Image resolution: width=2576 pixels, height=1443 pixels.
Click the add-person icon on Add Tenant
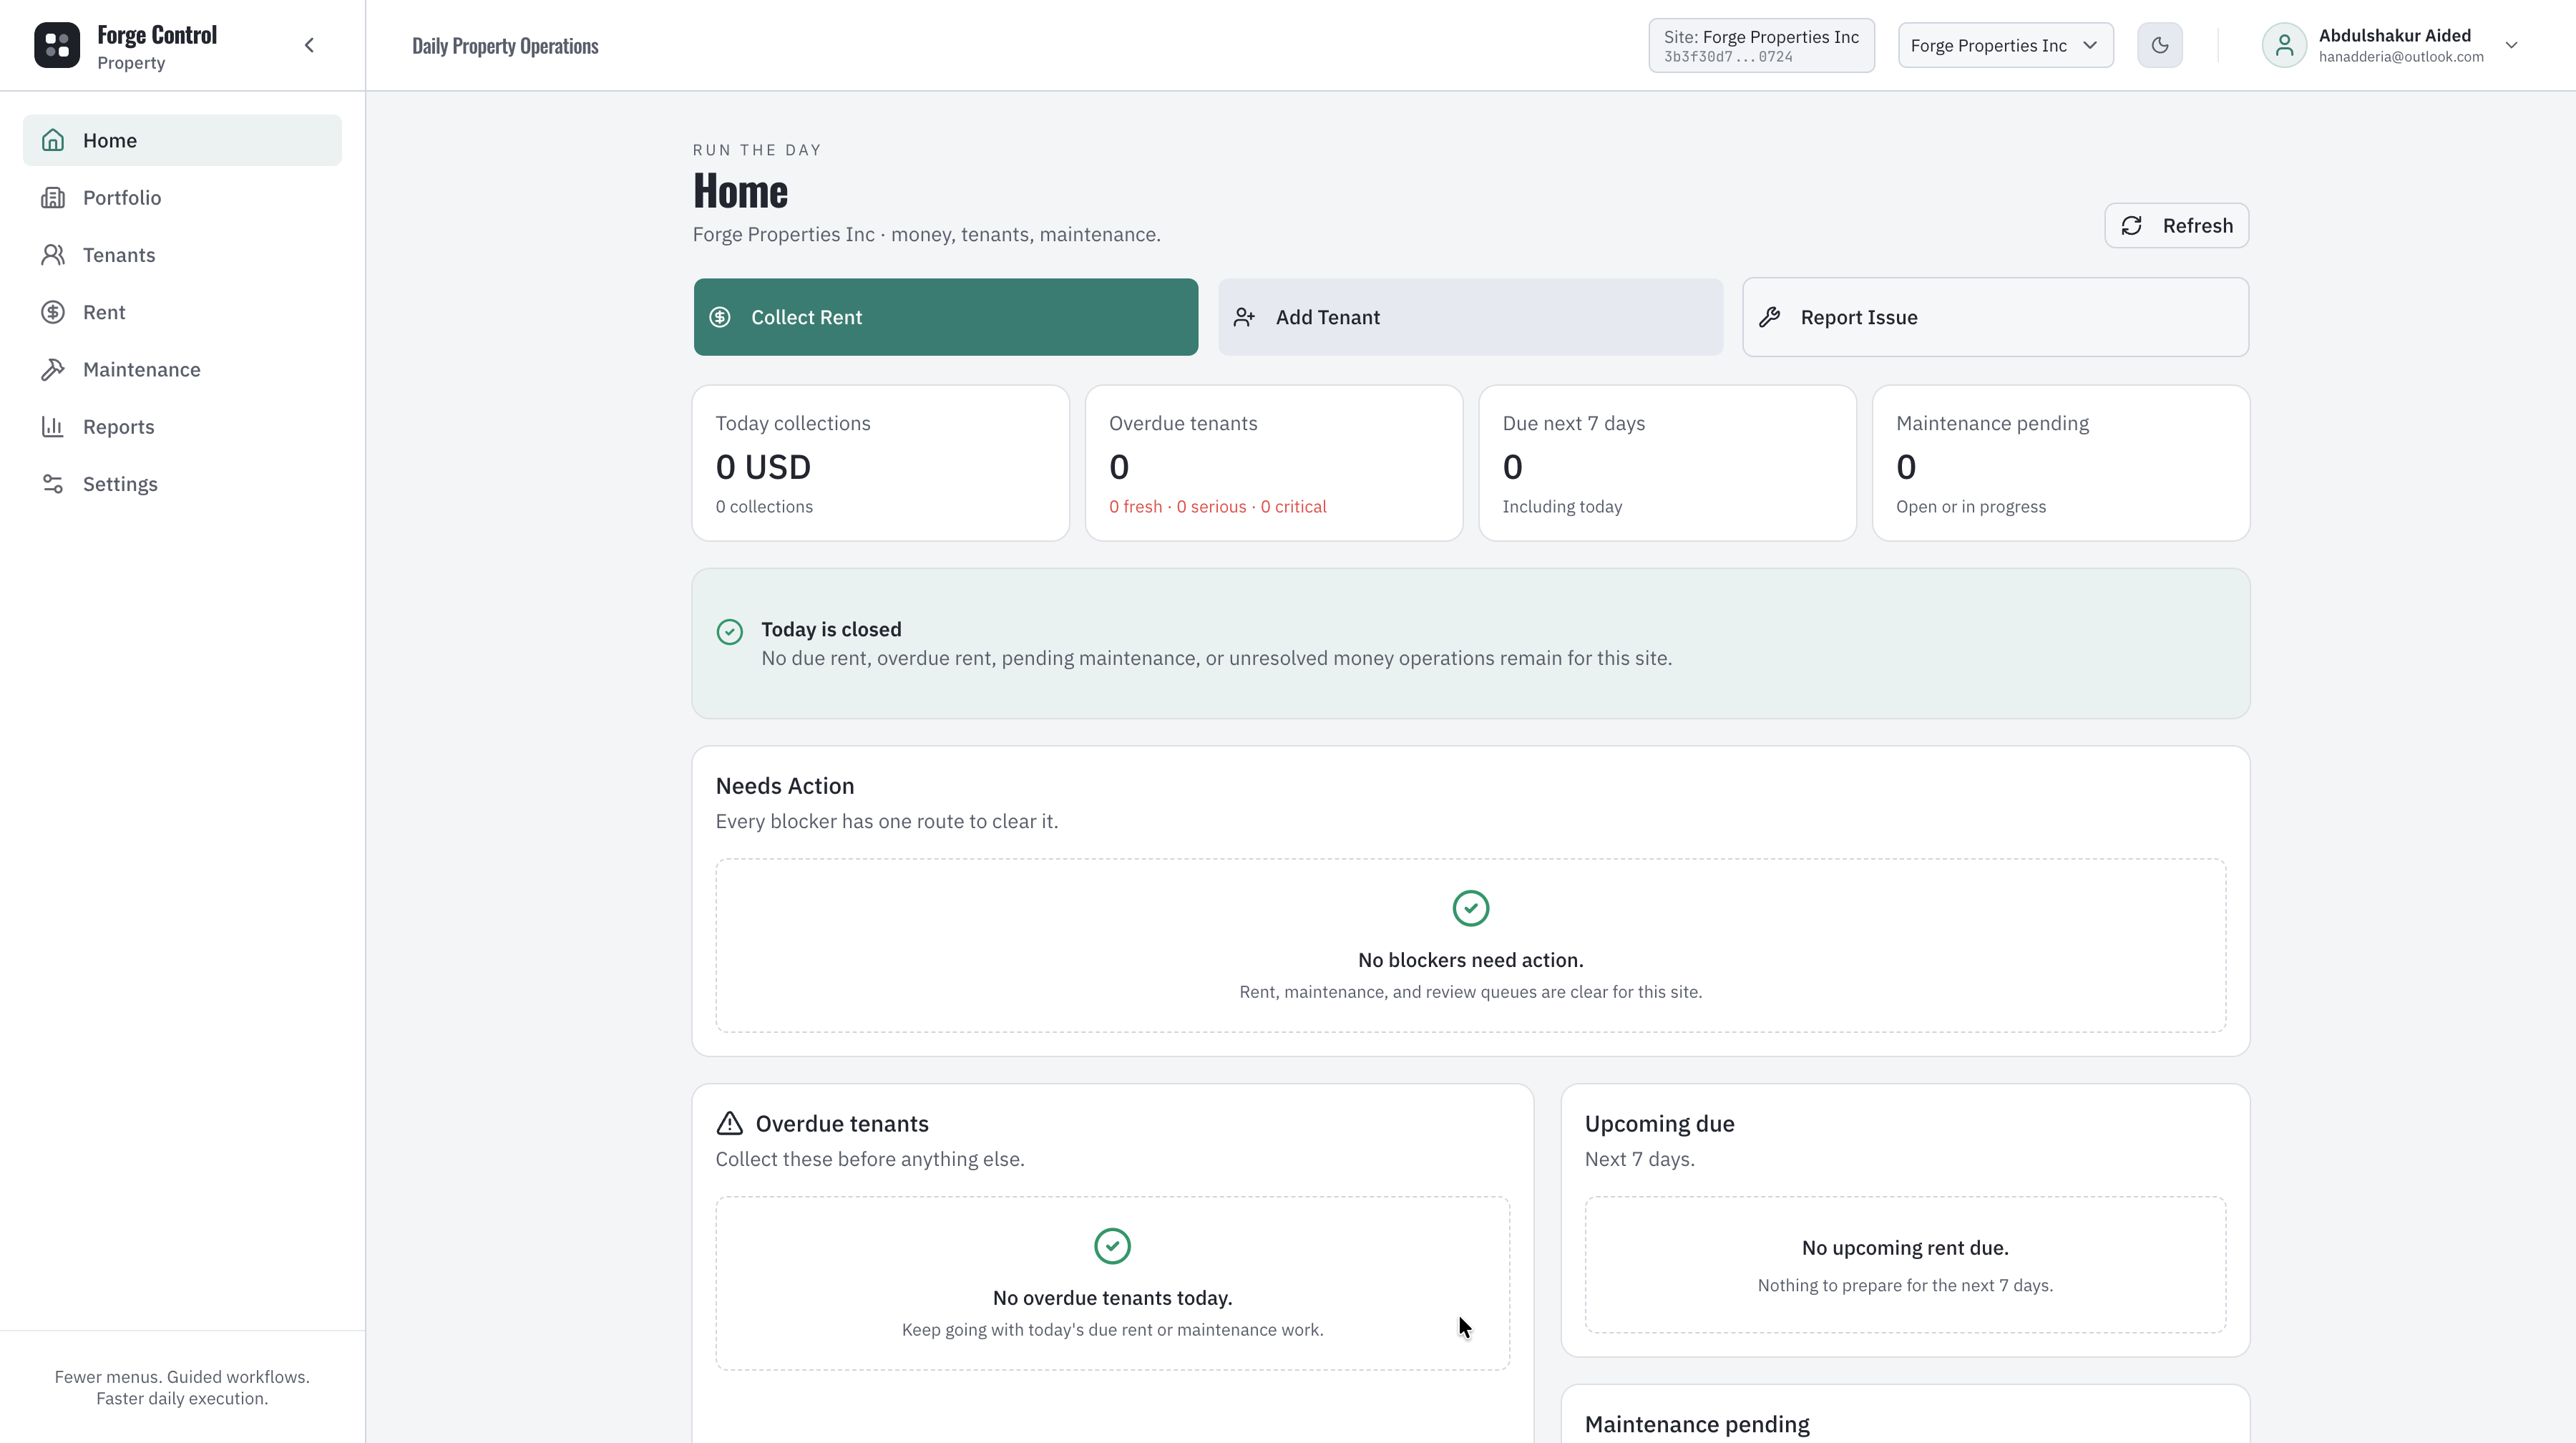click(x=1244, y=317)
